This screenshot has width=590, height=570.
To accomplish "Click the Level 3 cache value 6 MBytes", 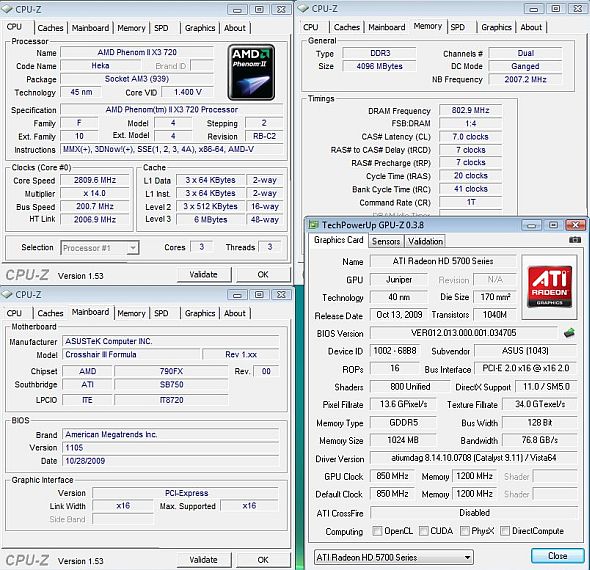I will pyautogui.click(x=210, y=219).
